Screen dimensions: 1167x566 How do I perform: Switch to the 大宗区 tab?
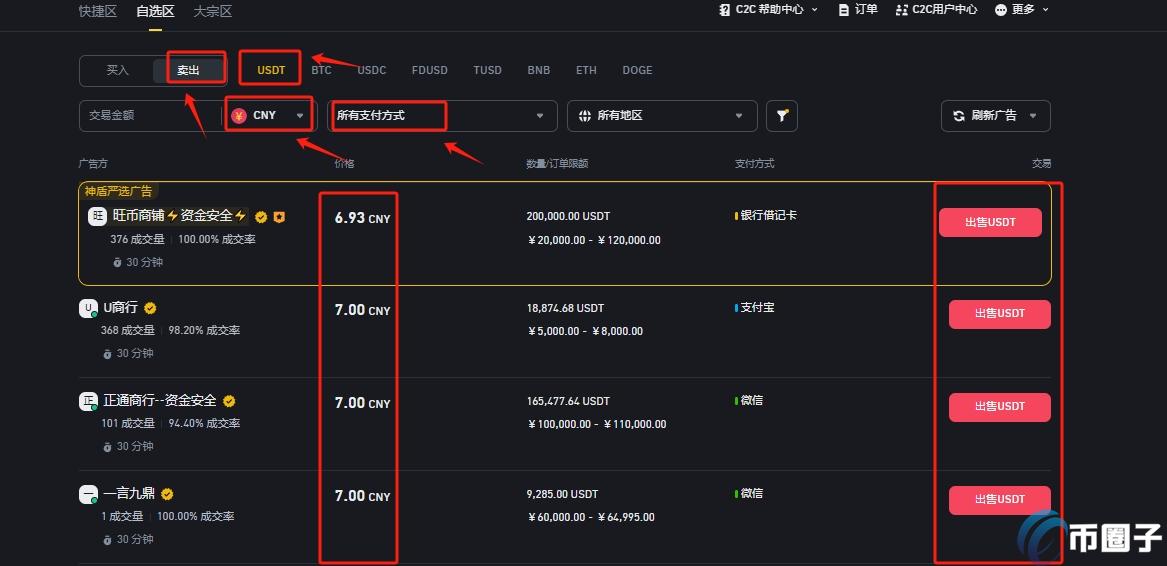(213, 11)
